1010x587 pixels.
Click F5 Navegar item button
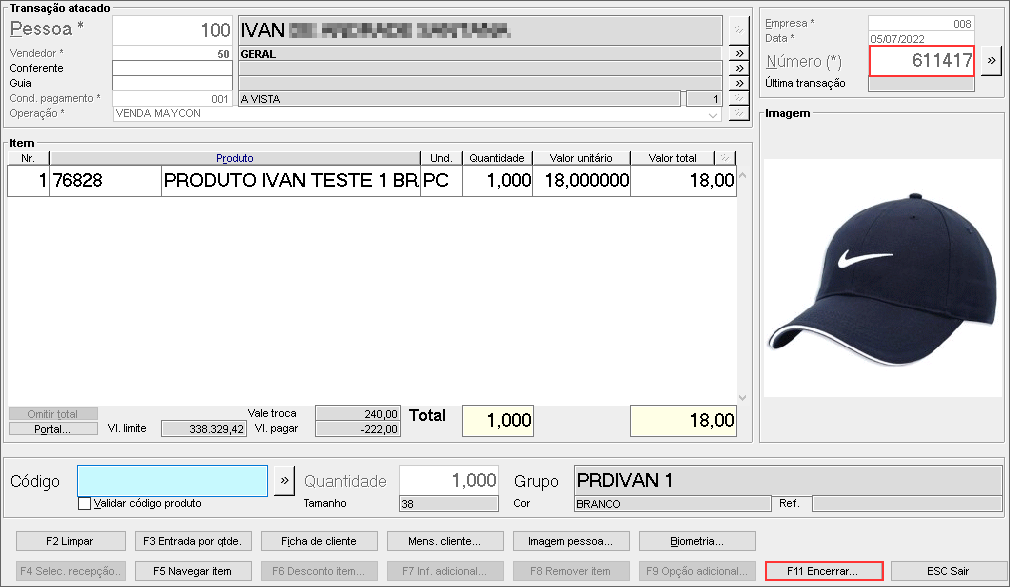tap(193, 571)
